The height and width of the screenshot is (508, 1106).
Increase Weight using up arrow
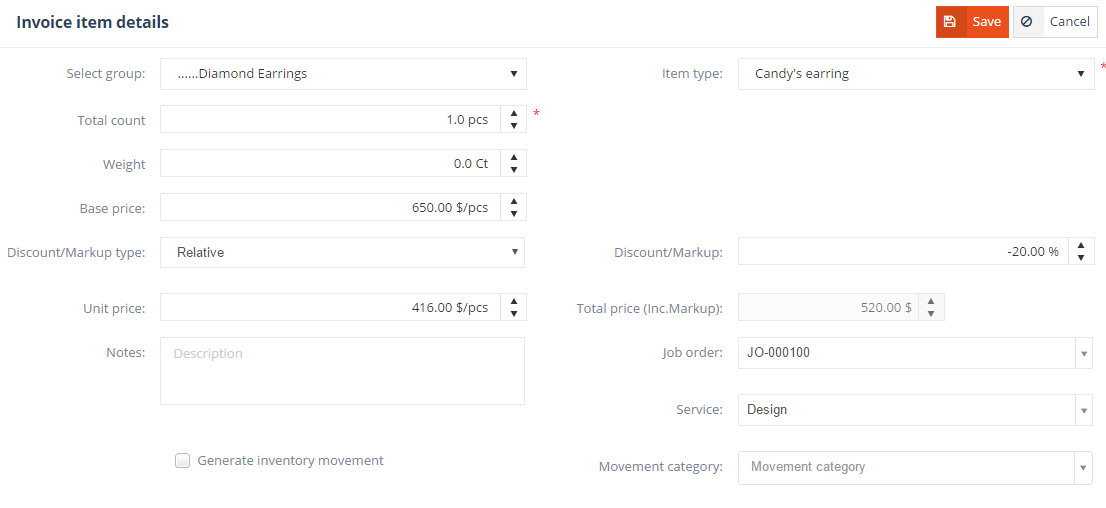[x=513, y=157]
